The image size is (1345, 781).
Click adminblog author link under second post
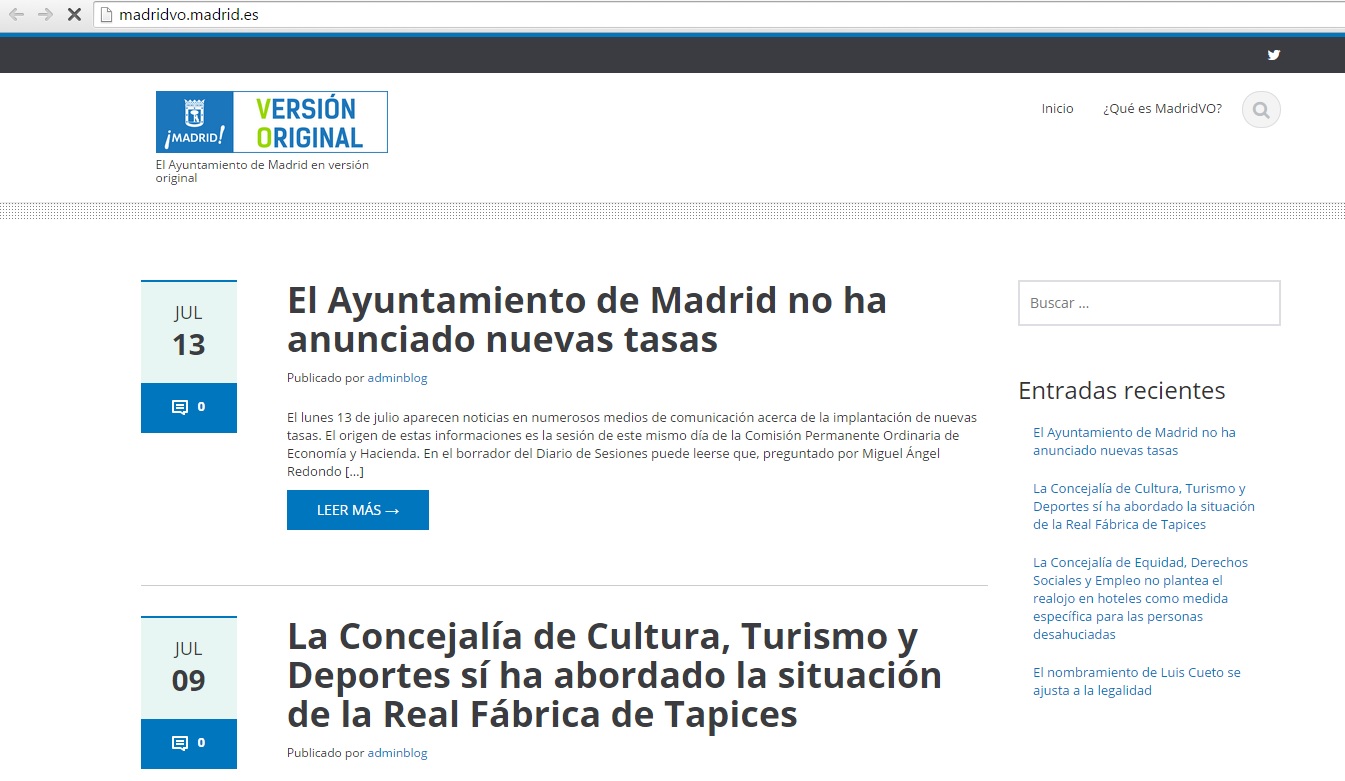pyautogui.click(x=397, y=753)
